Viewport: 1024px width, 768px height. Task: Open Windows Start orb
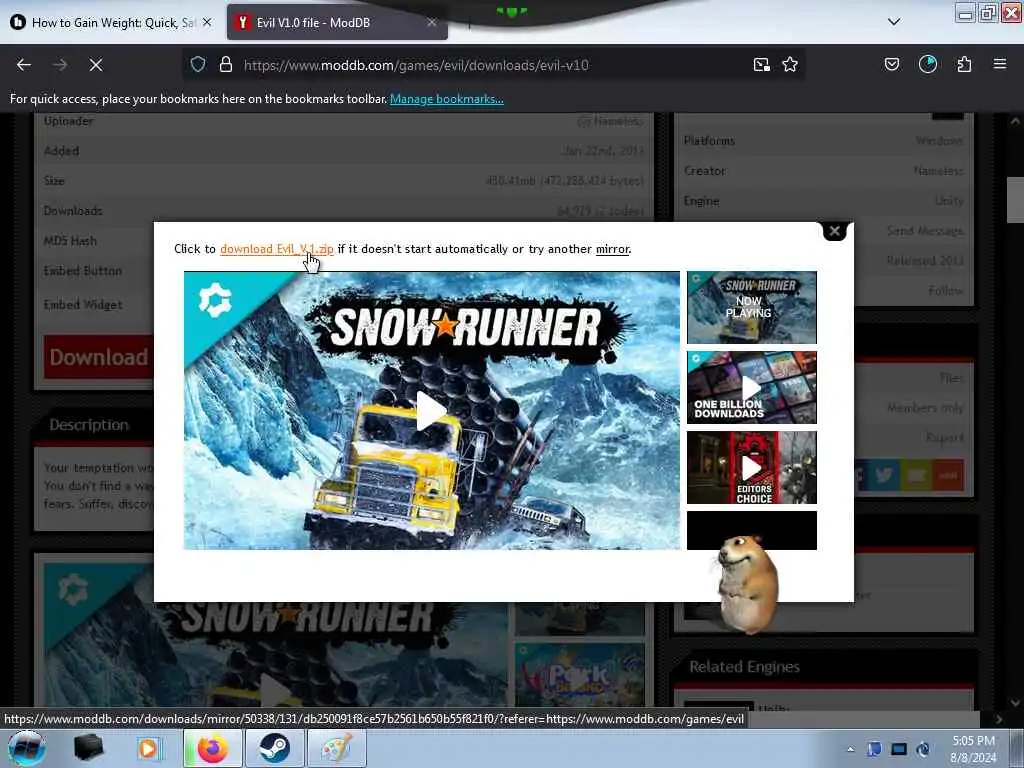pos(26,748)
